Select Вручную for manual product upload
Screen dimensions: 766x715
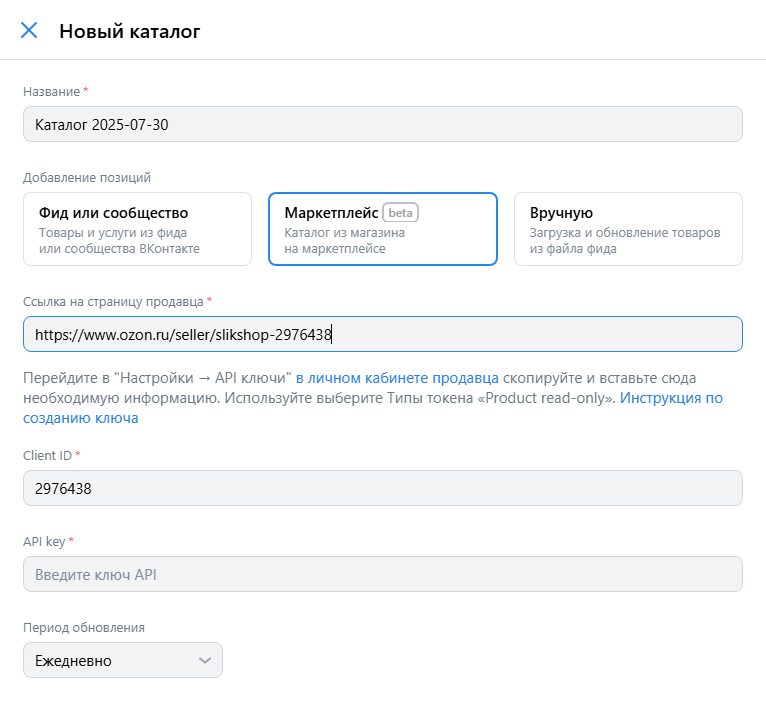coord(628,229)
